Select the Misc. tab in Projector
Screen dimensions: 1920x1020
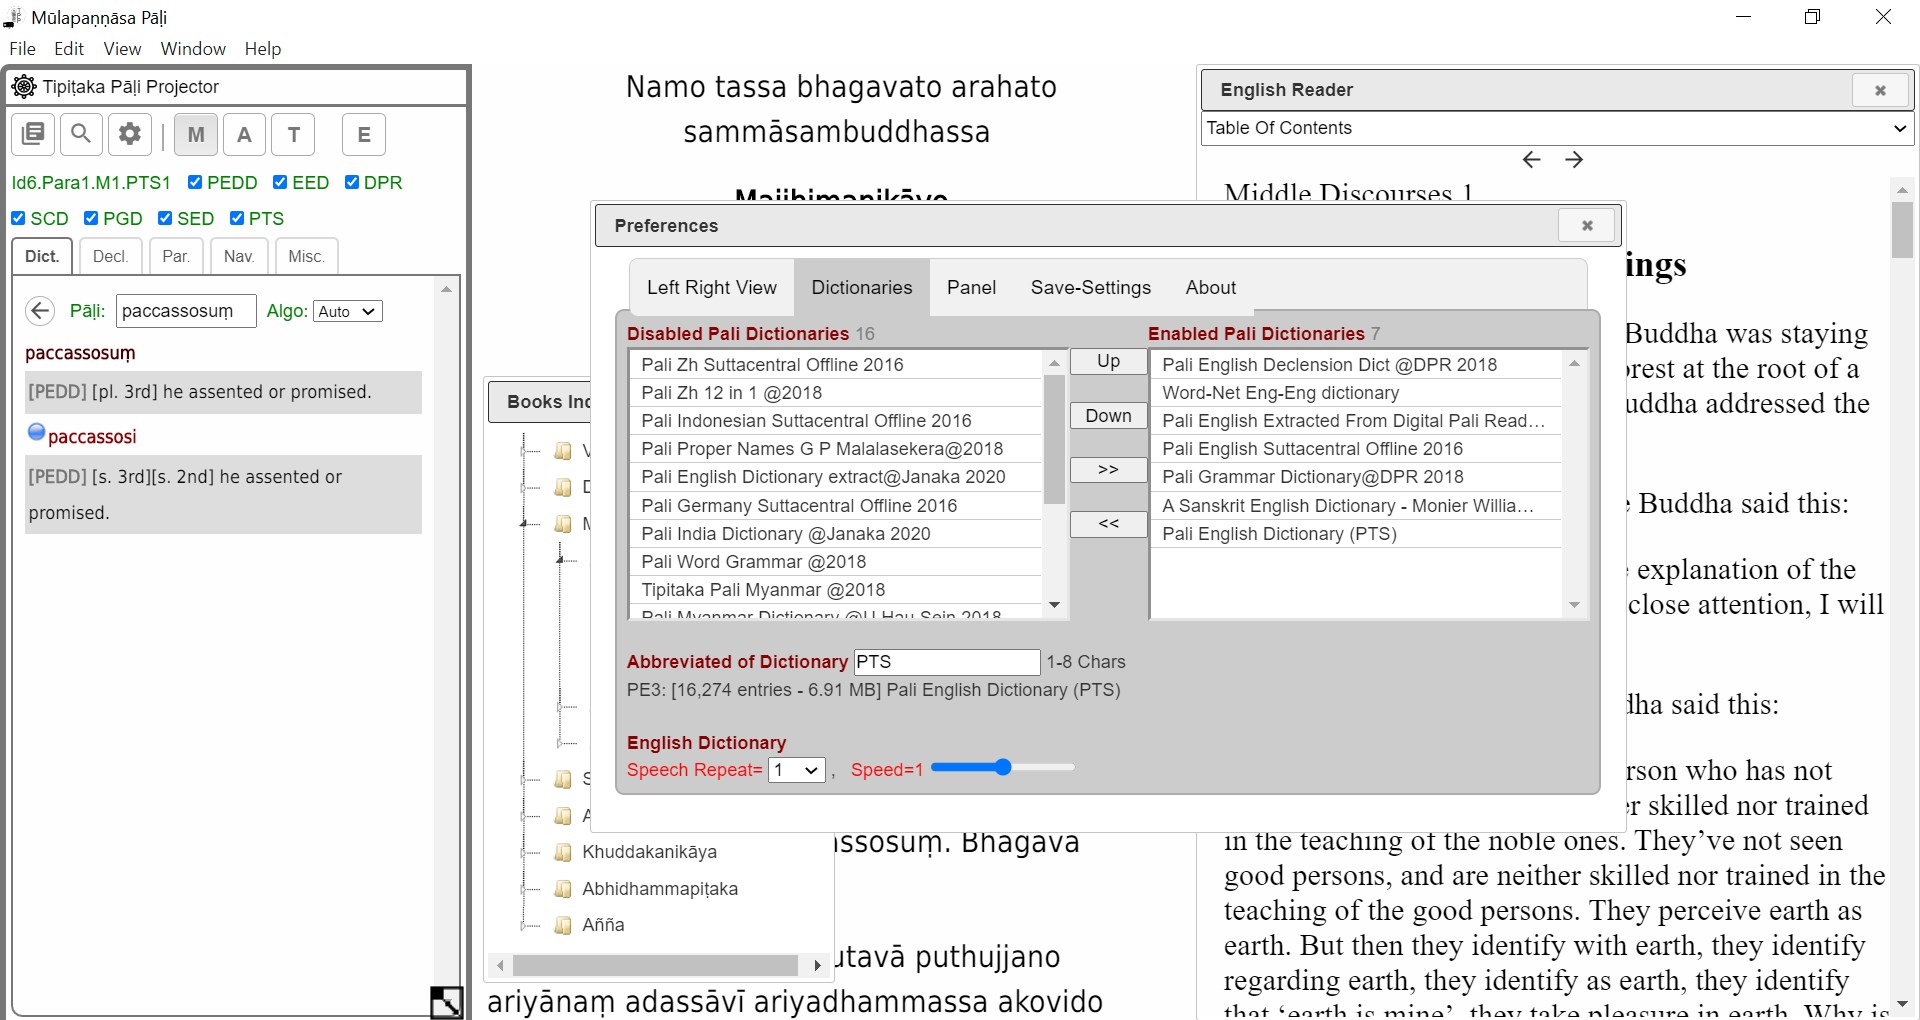pyautogui.click(x=306, y=256)
